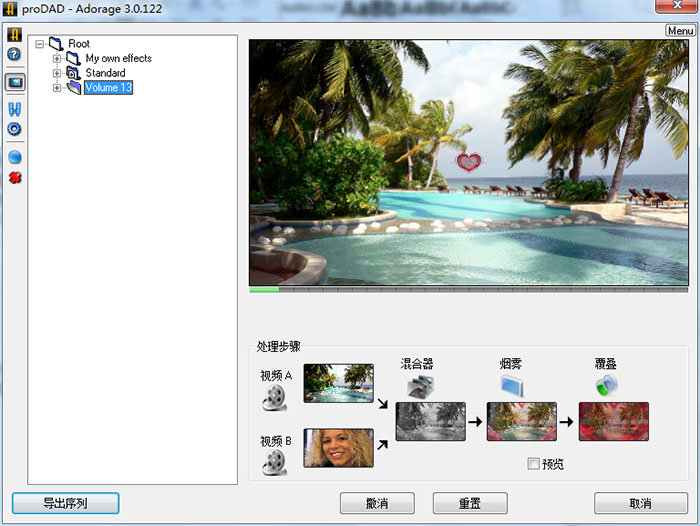
Task: Click the heart overlay in the preview
Action: [x=469, y=162]
